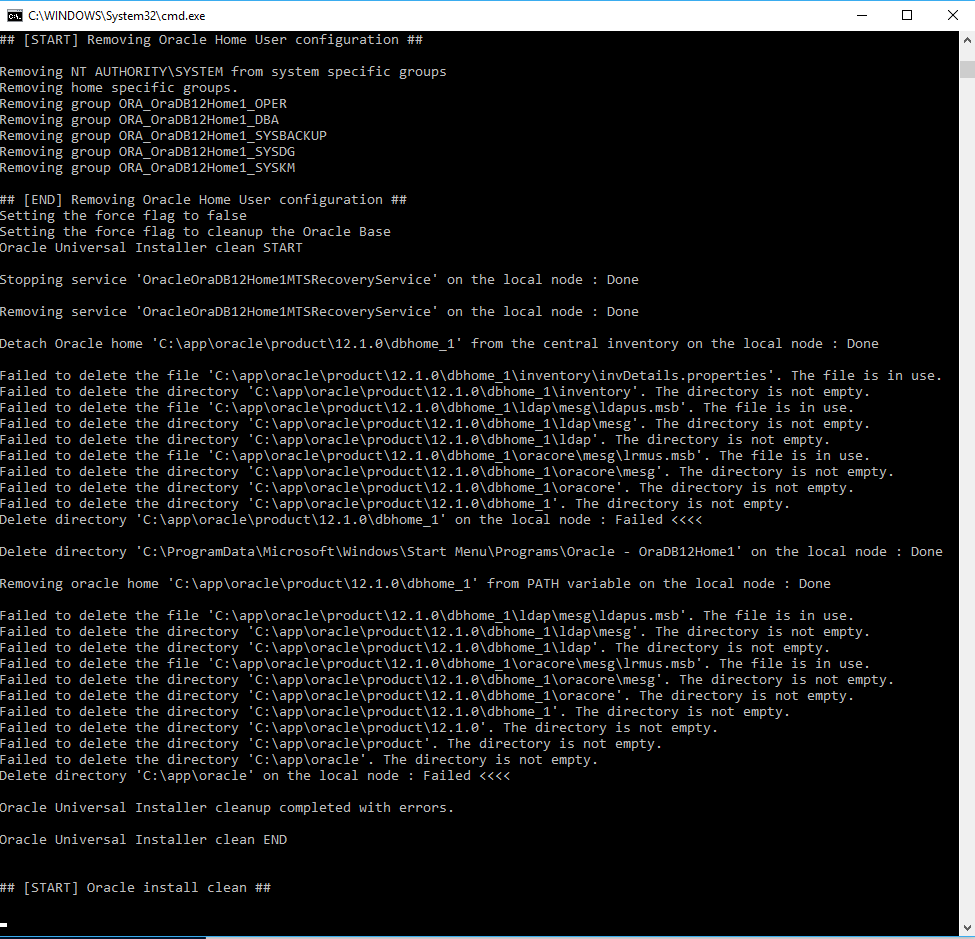
Task: Click failed-delete line for 'C:\app\oracle\product\12.1.0' directory
Action: point(359,728)
